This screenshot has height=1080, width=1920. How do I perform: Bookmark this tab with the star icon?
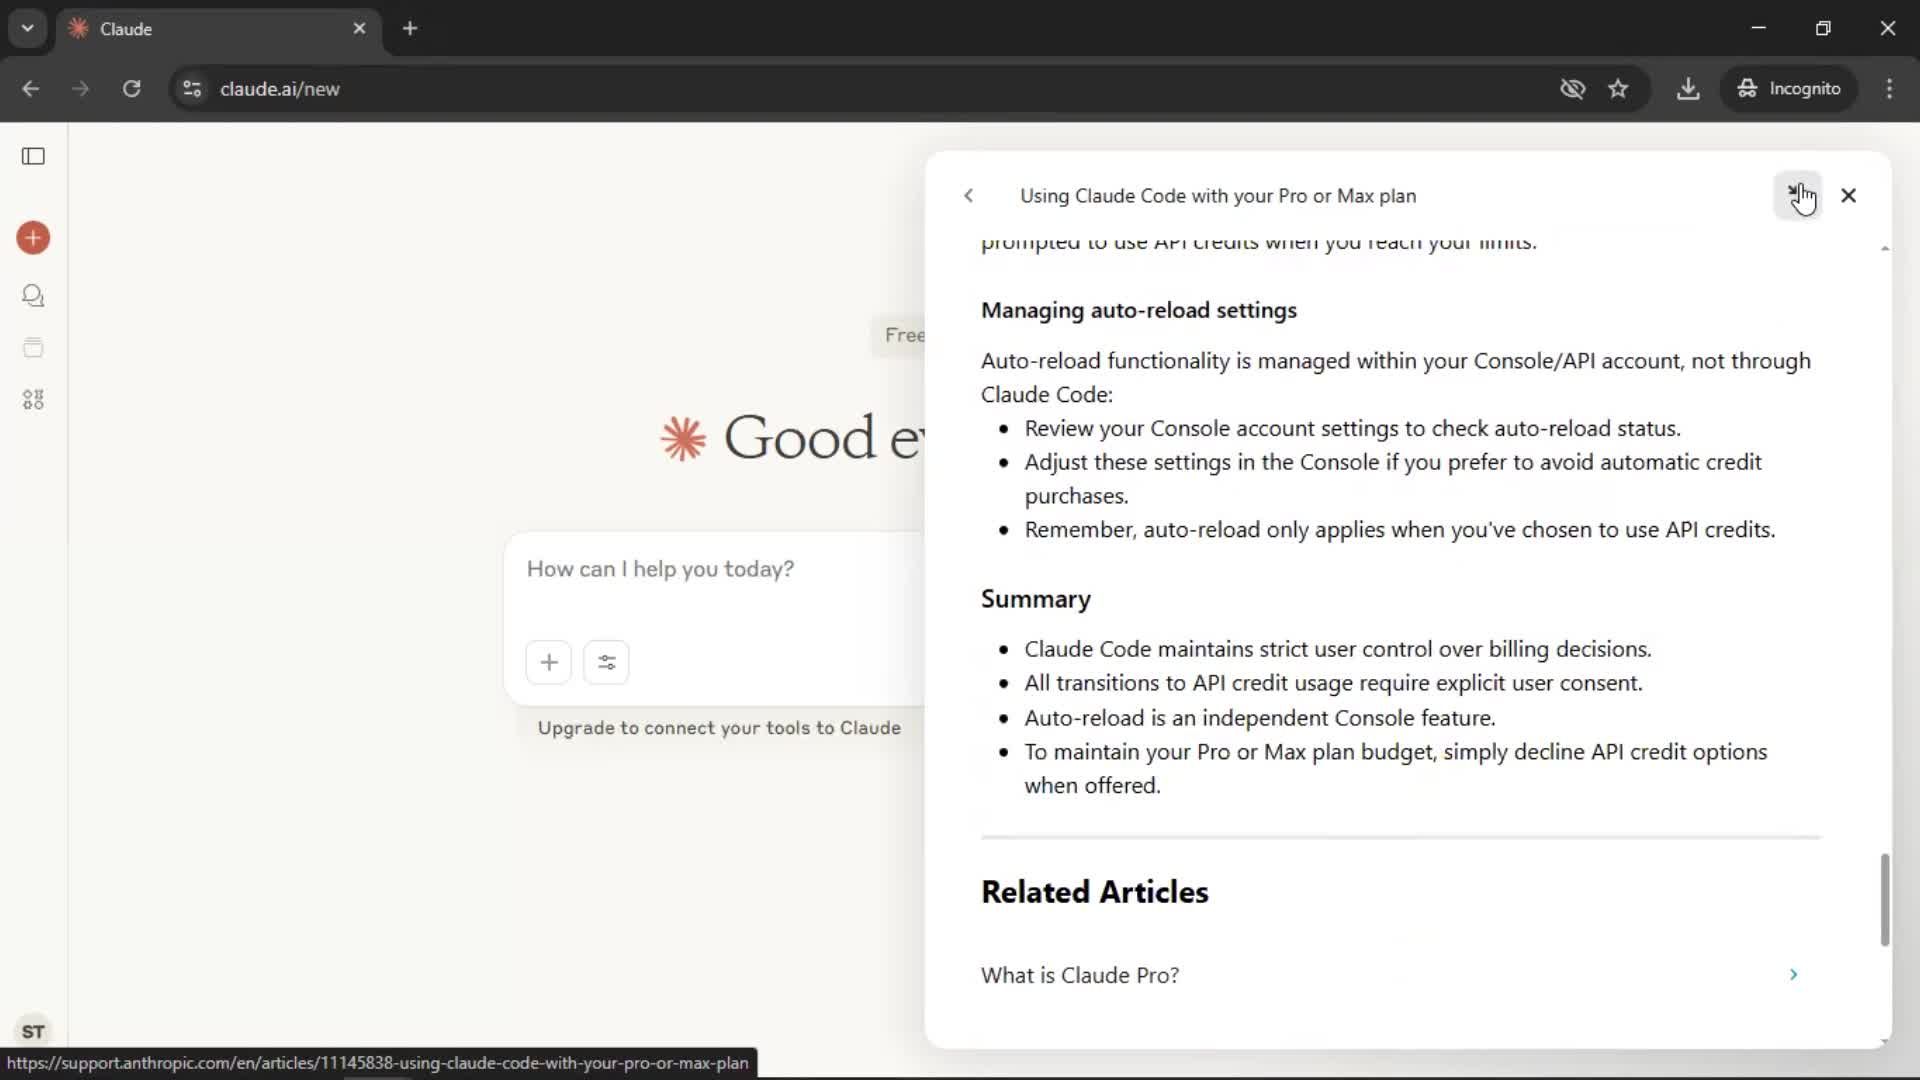[1618, 89]
